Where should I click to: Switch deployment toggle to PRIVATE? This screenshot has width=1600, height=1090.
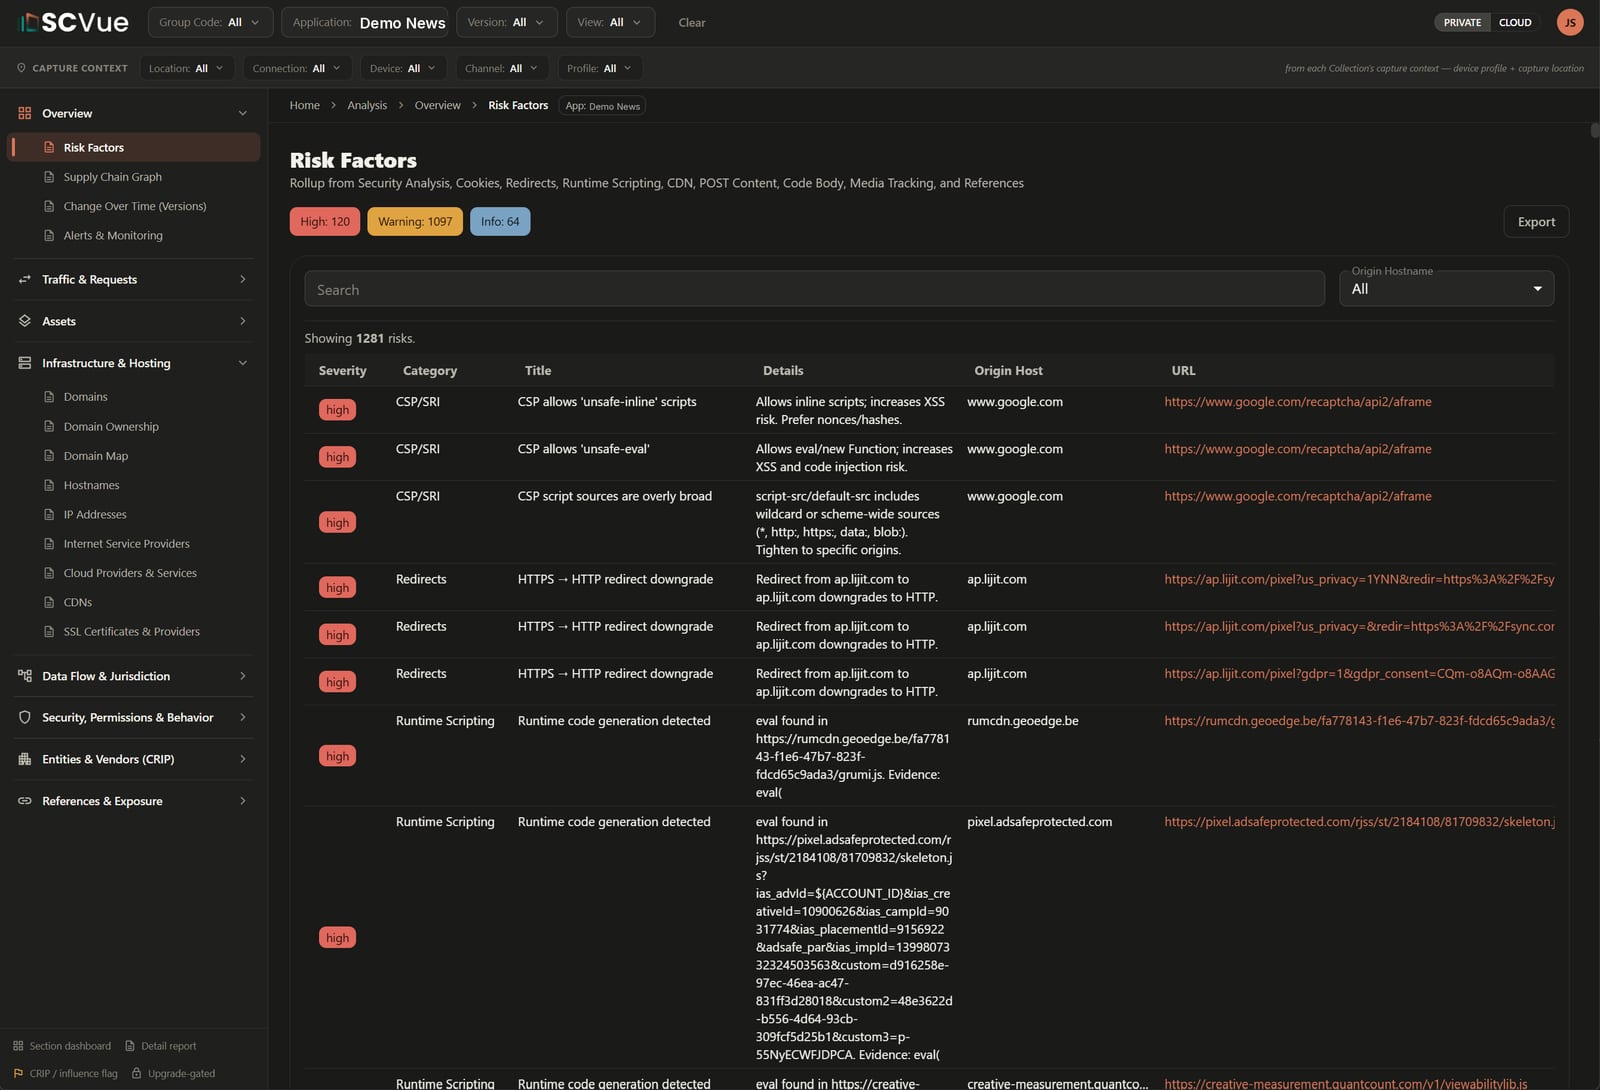(1462, 22)
